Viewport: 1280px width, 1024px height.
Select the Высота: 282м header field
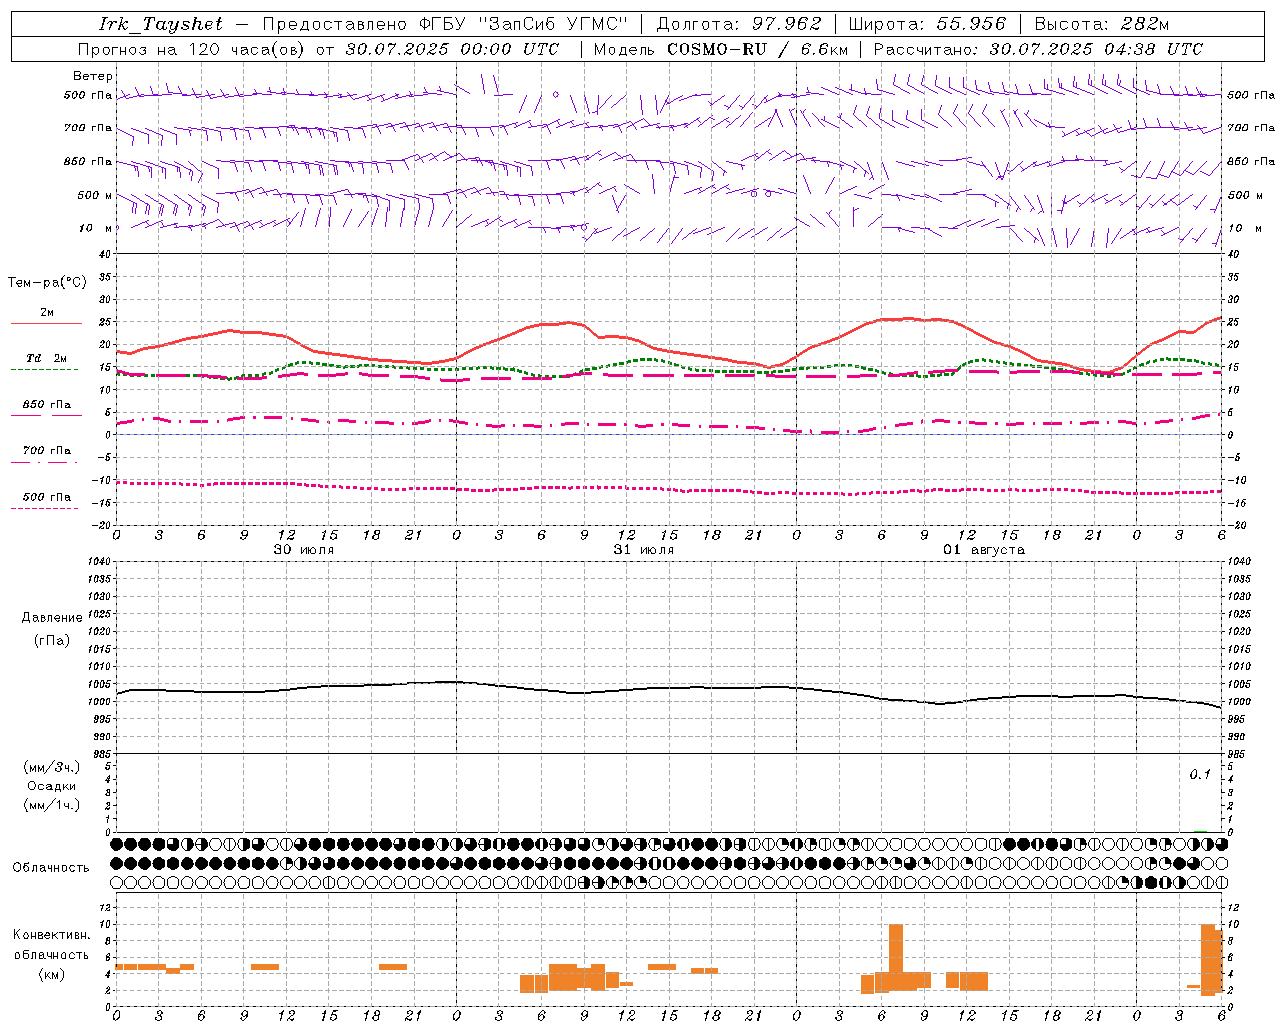tap(1102, 24)
